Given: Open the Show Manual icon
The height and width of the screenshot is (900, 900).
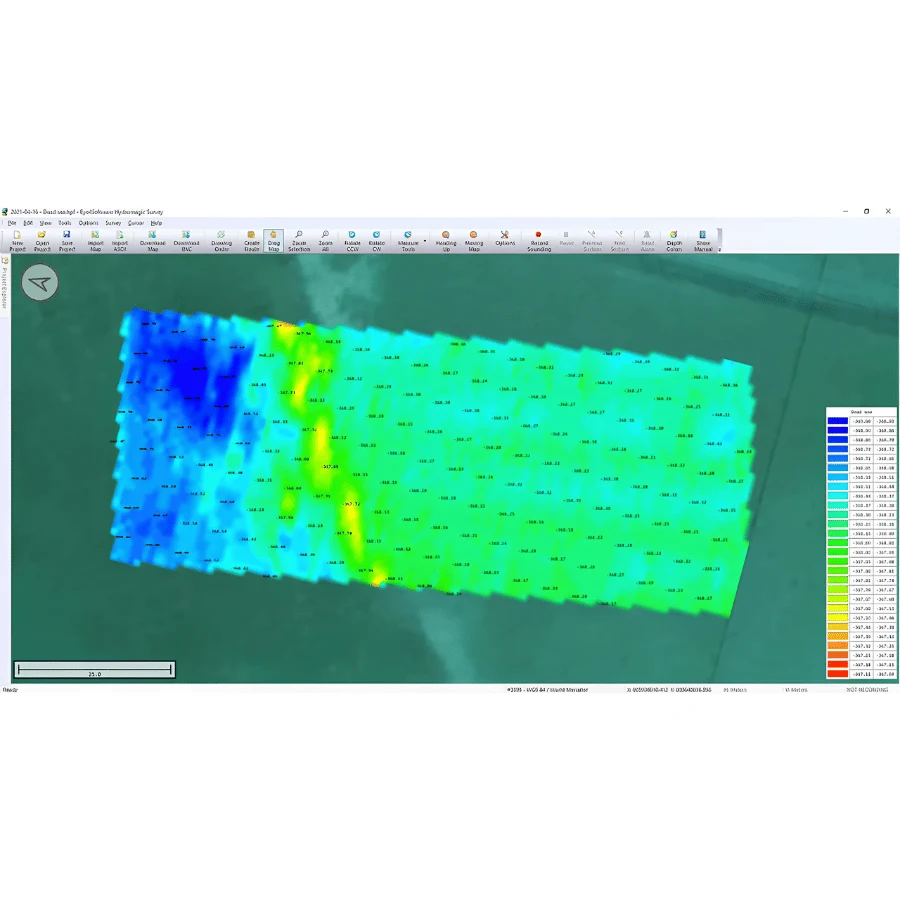Looking at the screenshot, I should pyautogui.click(x=703, y=241).
